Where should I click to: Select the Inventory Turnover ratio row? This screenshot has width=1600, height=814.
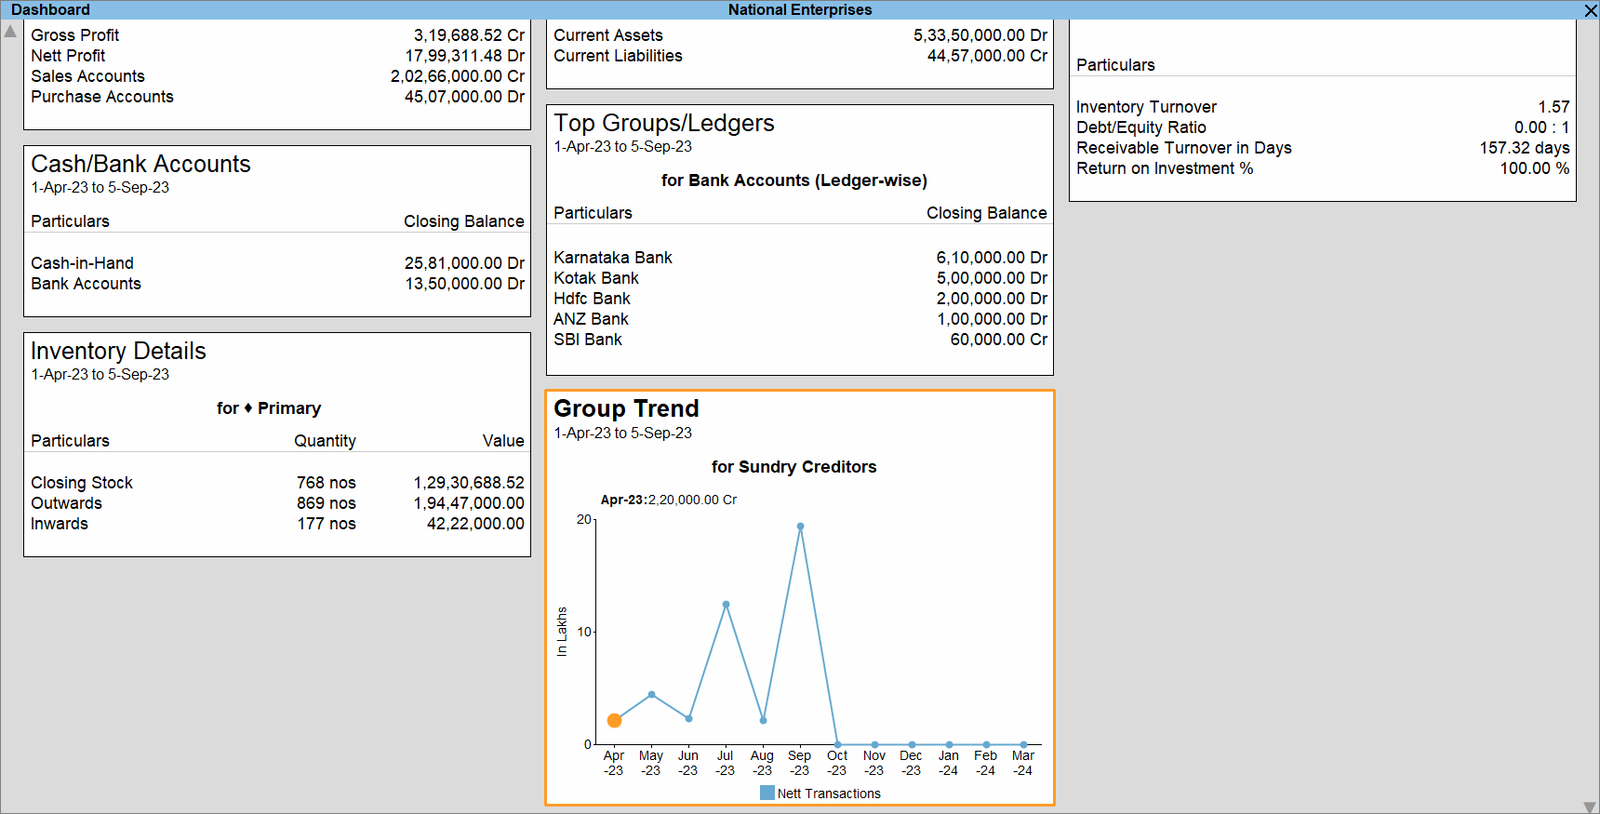[1322, 107]
